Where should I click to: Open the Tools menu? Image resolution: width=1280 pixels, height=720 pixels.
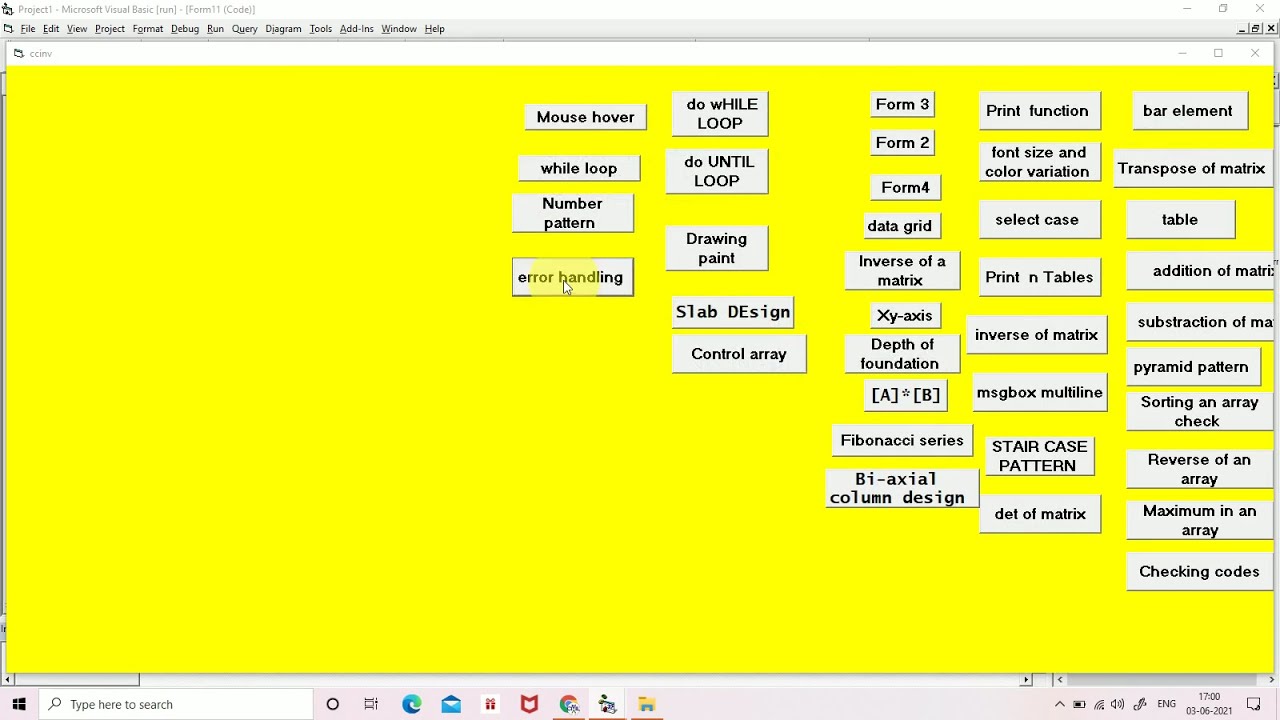click(321, 29)
